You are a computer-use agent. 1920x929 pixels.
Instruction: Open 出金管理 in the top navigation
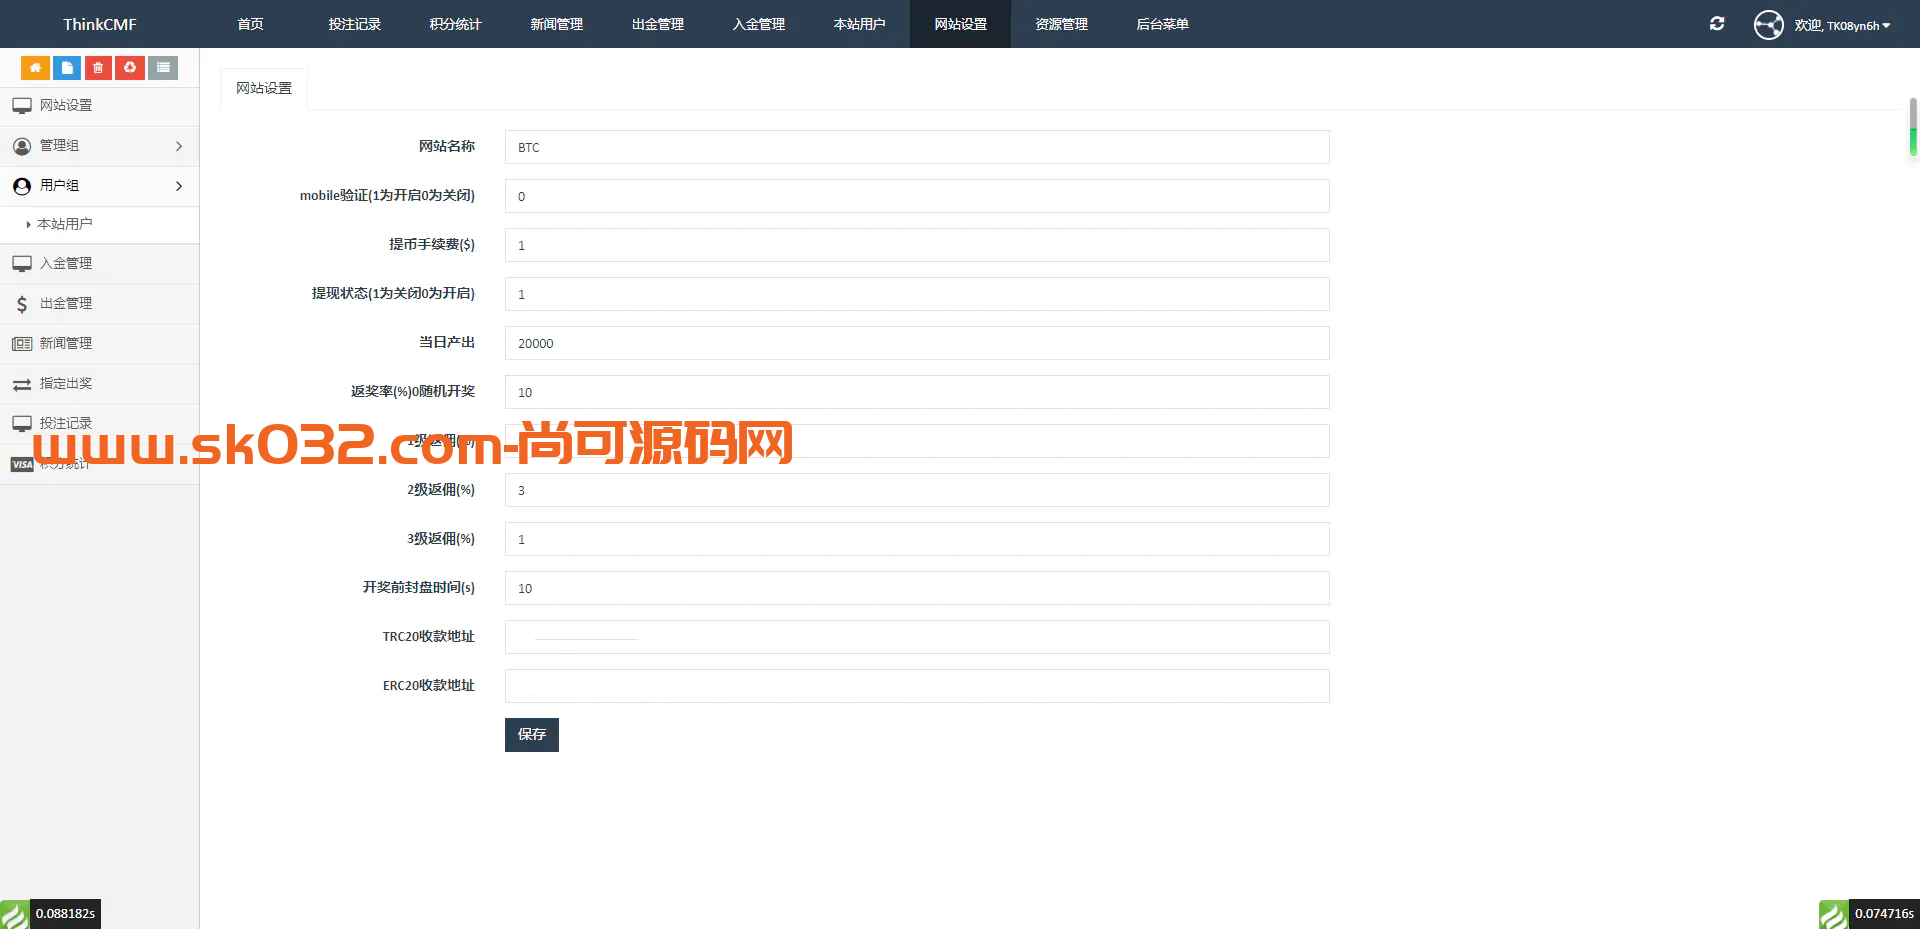pos(658,24)
